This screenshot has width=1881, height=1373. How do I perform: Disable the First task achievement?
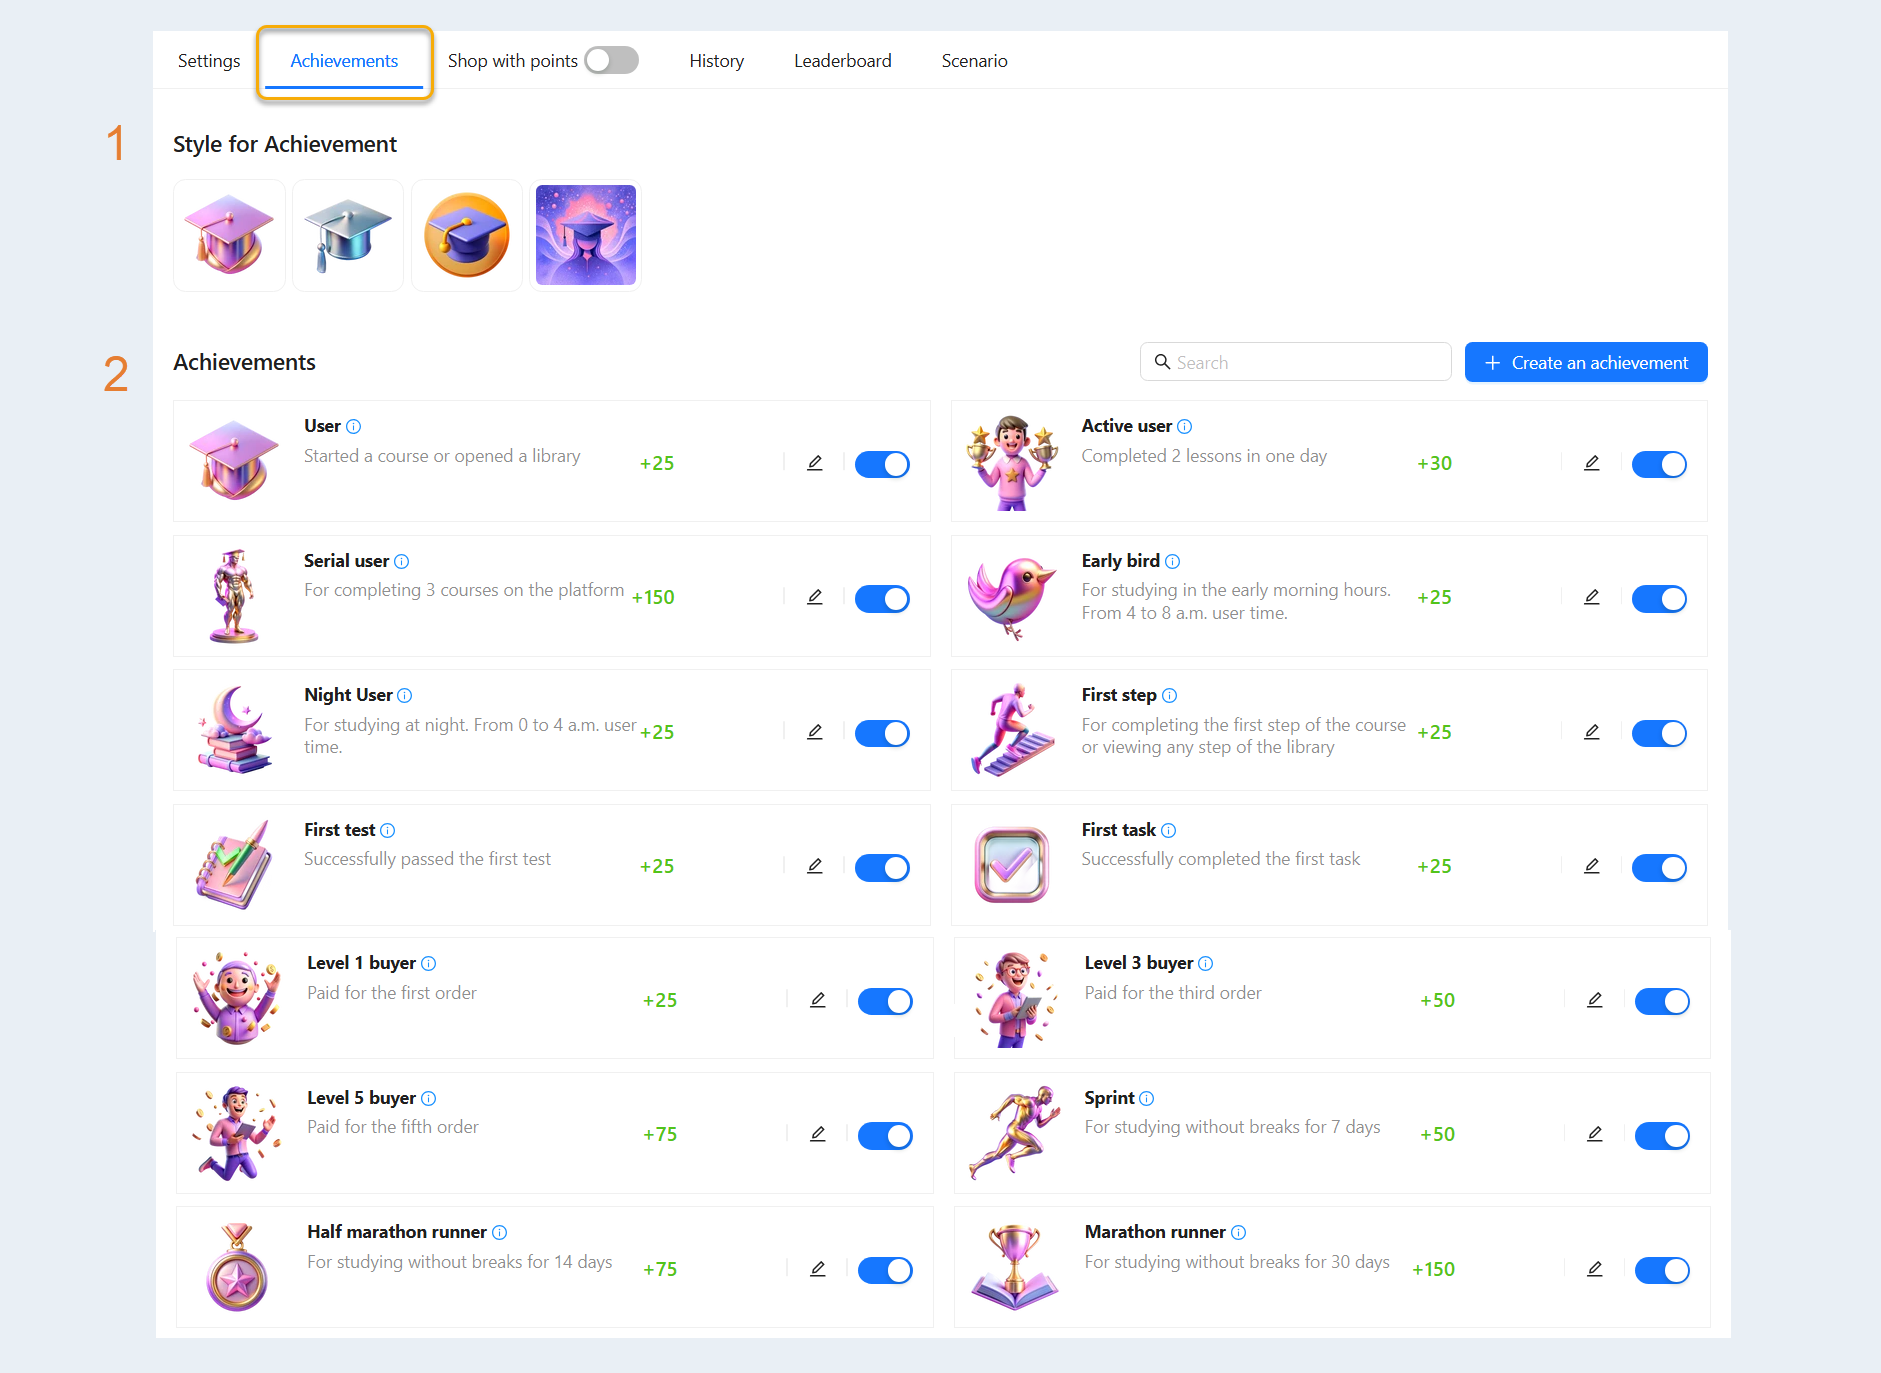click(x=1659, y=868)
